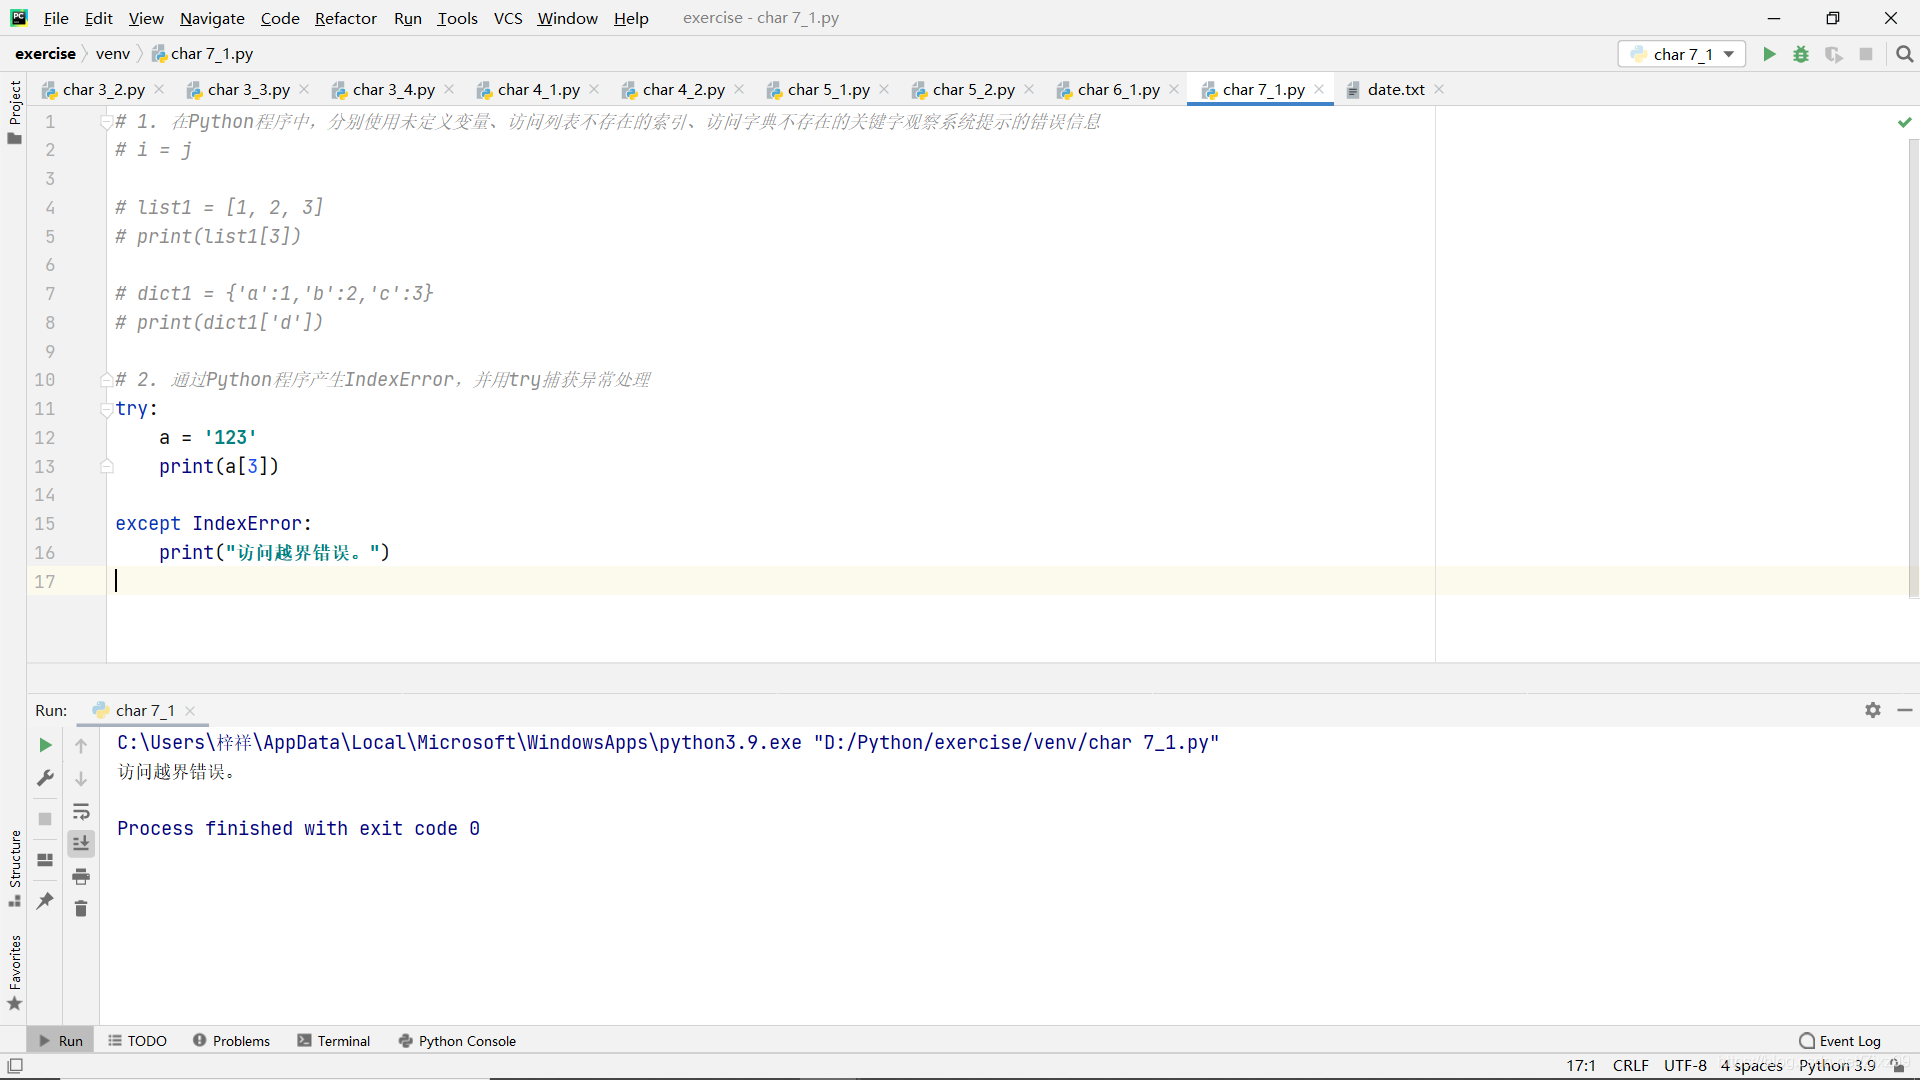Toggle scroll to end of output

coord(81,844)
